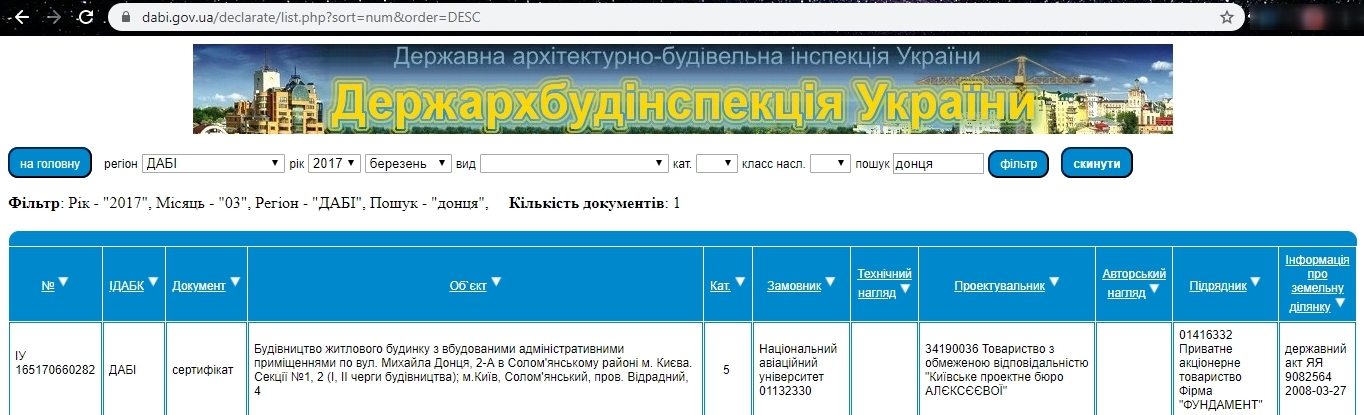1364x415 pixels.
Task: Open the кат. category dropdown
Action: [717, 163]
